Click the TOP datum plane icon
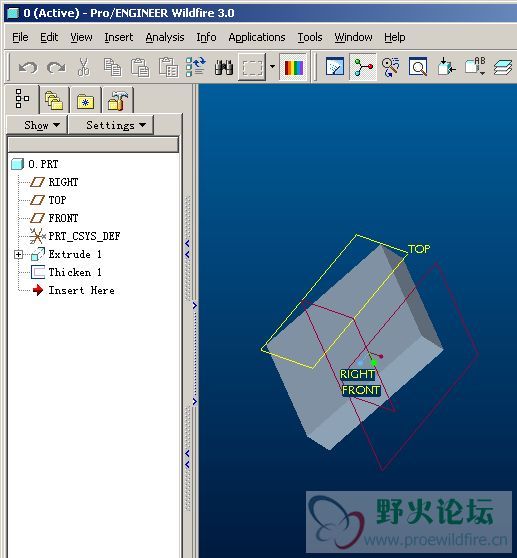 click(x=37, y=200)
